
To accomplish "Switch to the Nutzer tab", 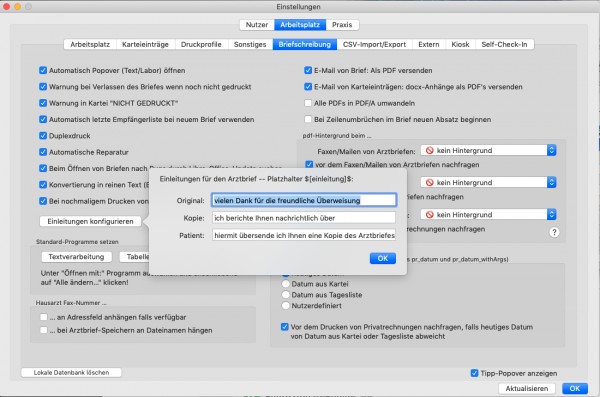I will tap(257, 25).
